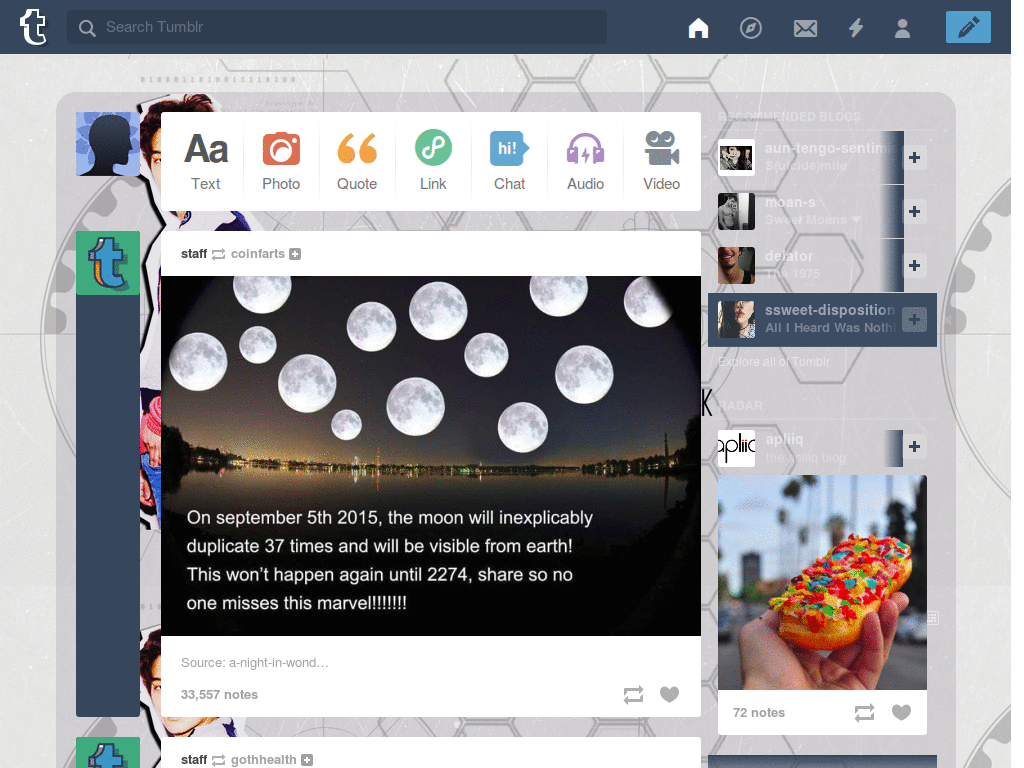Open the Explore compass icon
This screenshot has width=1024, height=768.
[x=750, y=27]
